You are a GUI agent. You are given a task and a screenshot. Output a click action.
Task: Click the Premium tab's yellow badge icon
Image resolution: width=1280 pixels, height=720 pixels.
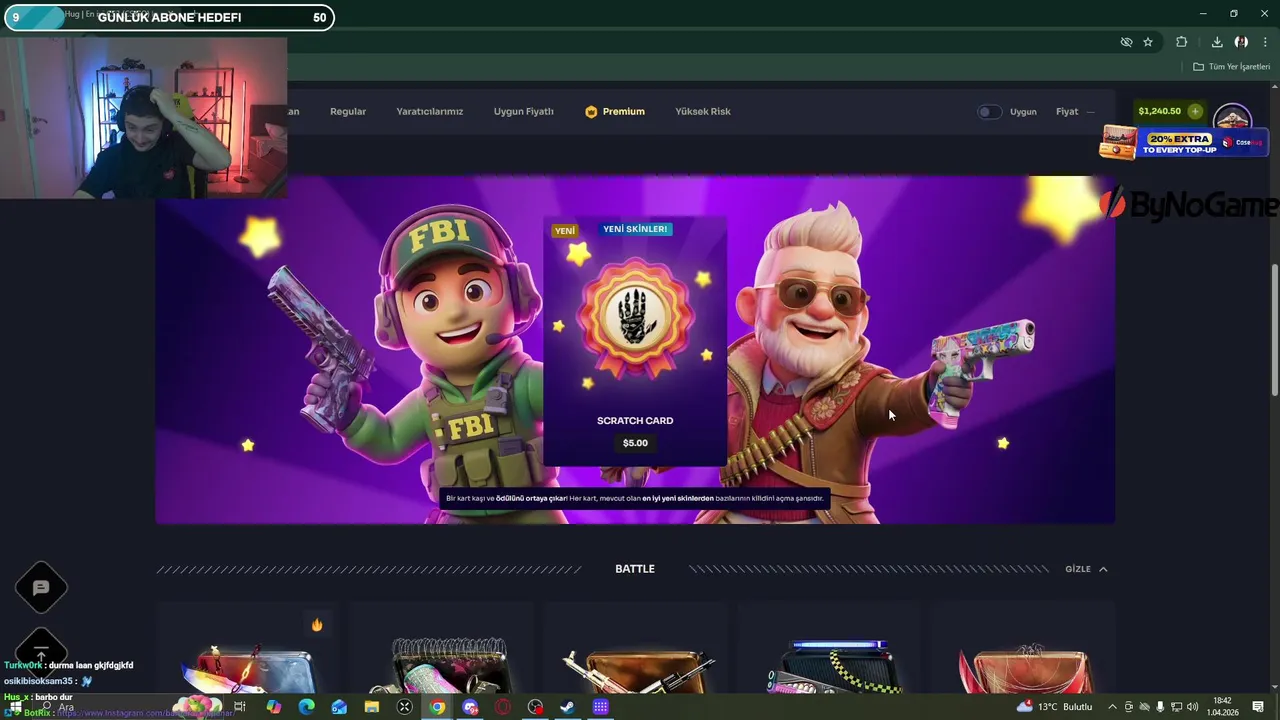pyautogui.click(x=591, y=112)
